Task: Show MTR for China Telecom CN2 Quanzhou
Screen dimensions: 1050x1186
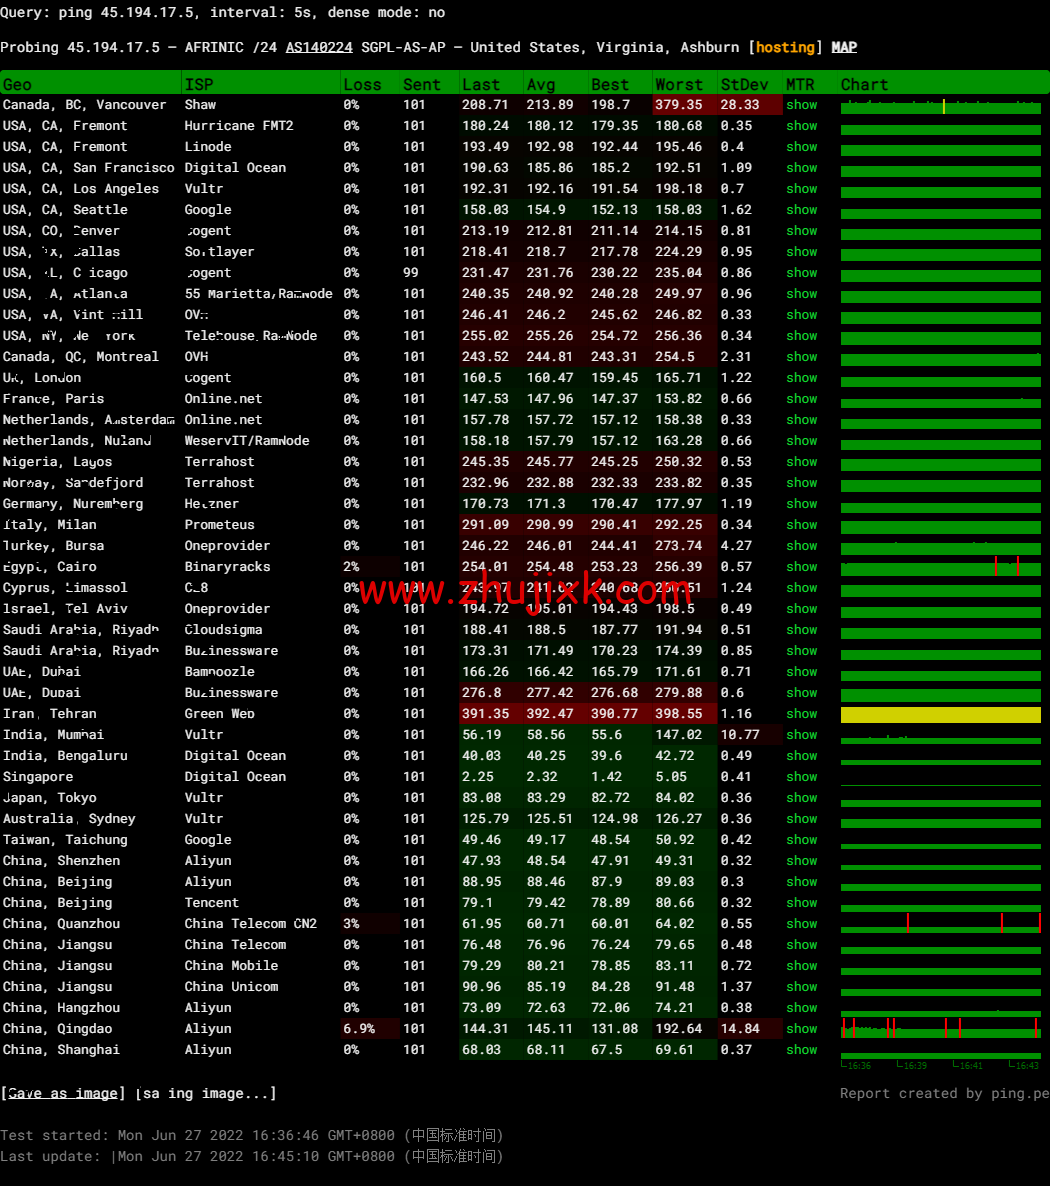Action: point(801,924)
